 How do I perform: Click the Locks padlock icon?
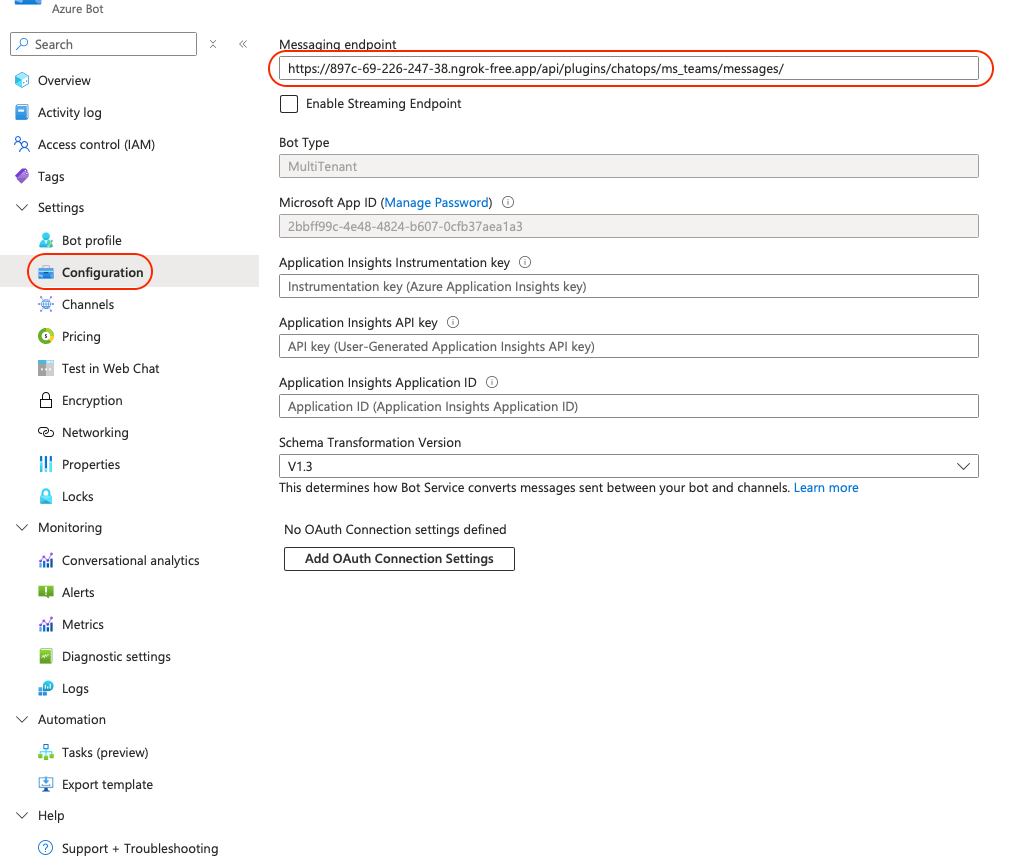tap(46, 496)
